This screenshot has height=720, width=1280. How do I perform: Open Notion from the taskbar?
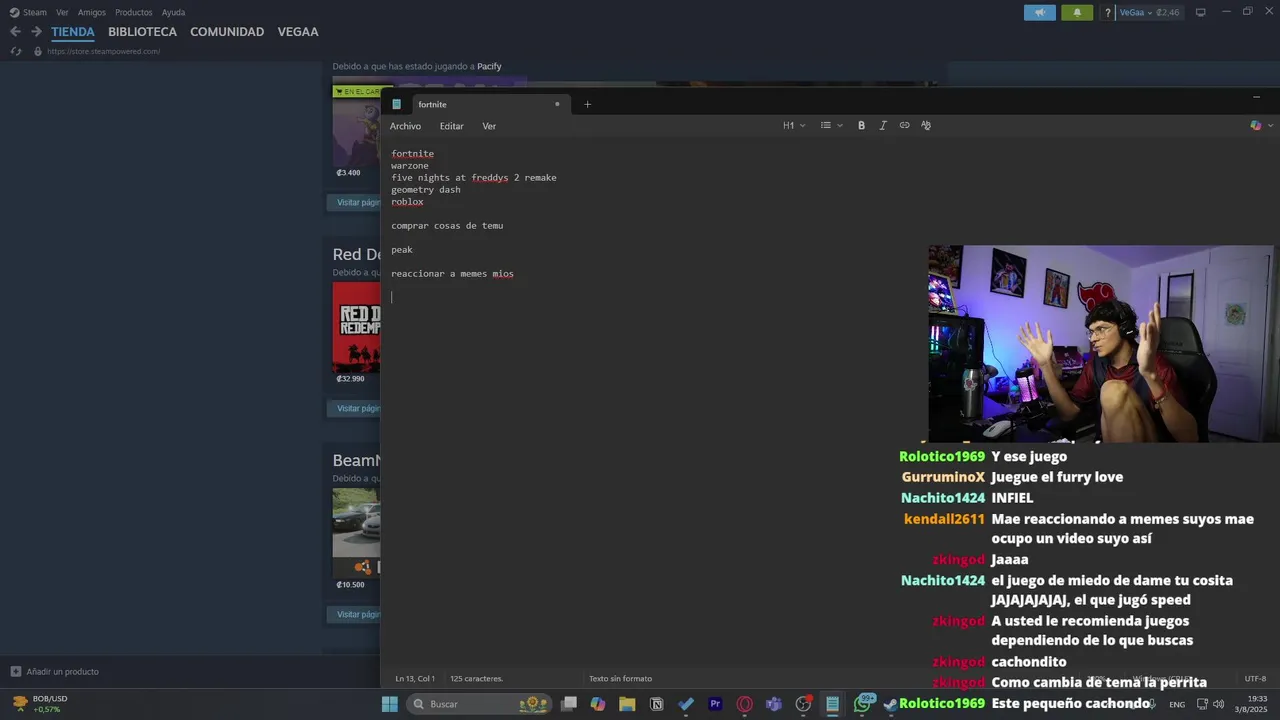click(656, 704)
